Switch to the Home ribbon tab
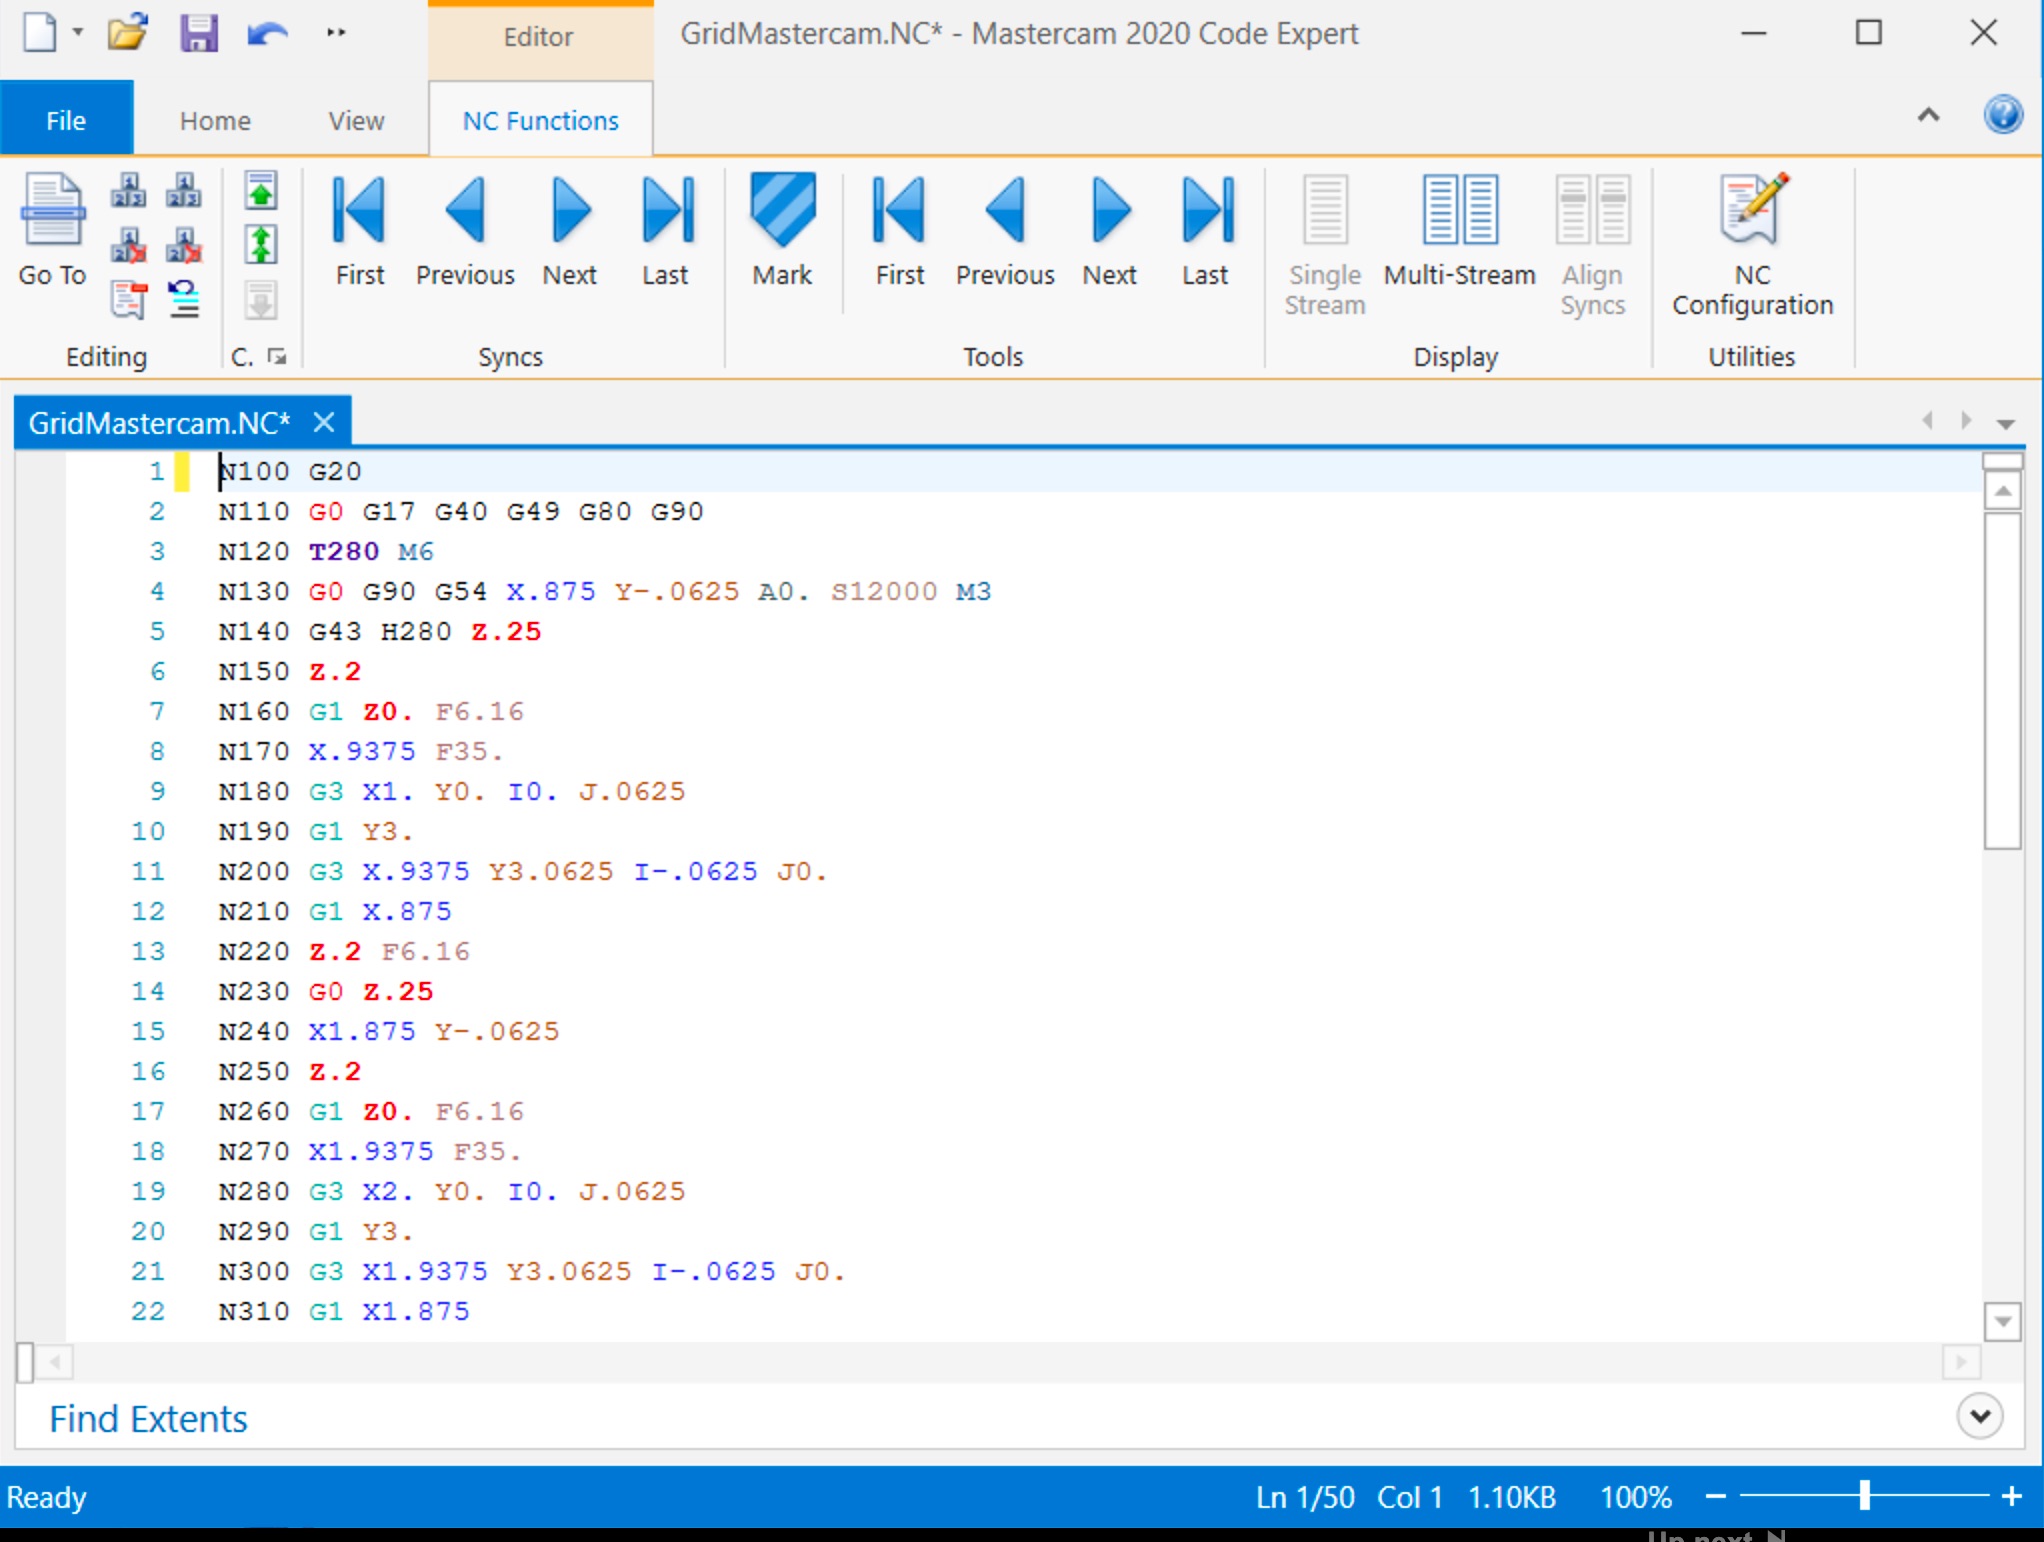Viewport: 2044px width, 1542px height. pos(215,121)
